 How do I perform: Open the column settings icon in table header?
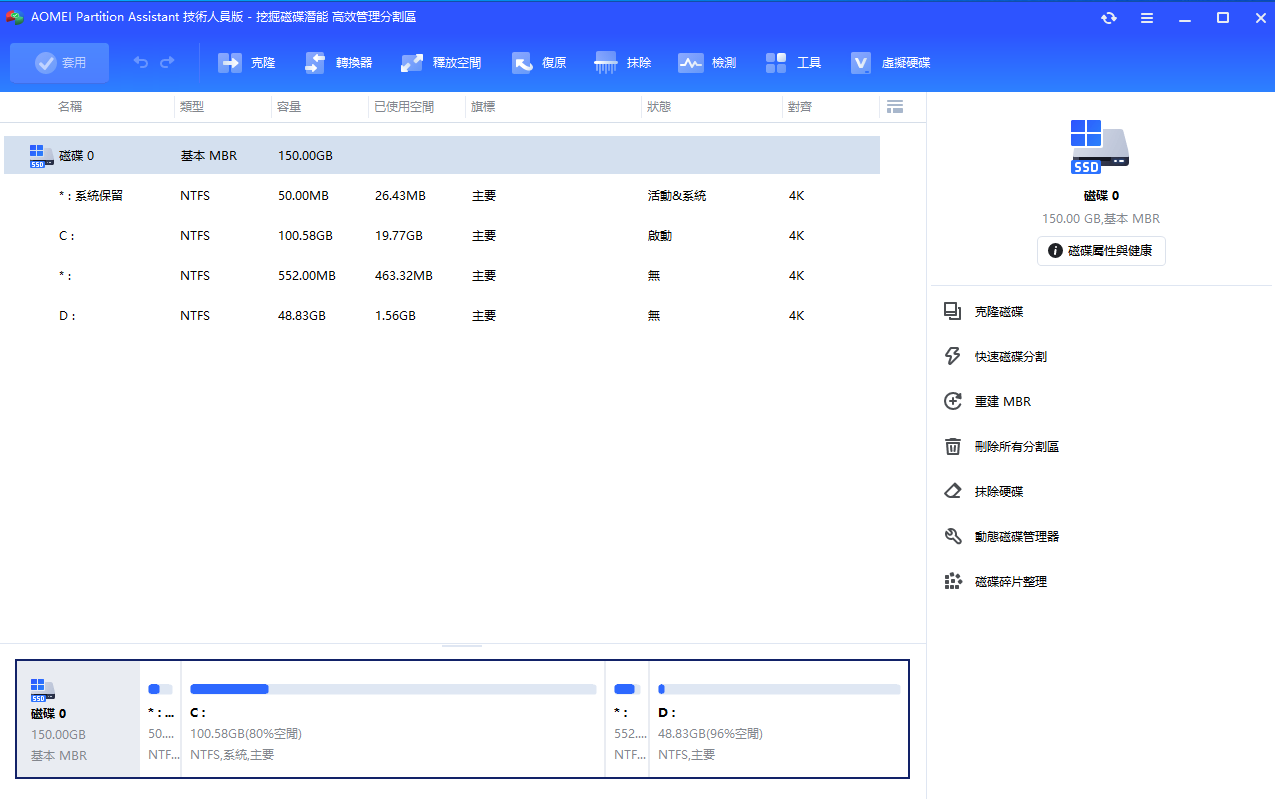[x=895, y=106]
